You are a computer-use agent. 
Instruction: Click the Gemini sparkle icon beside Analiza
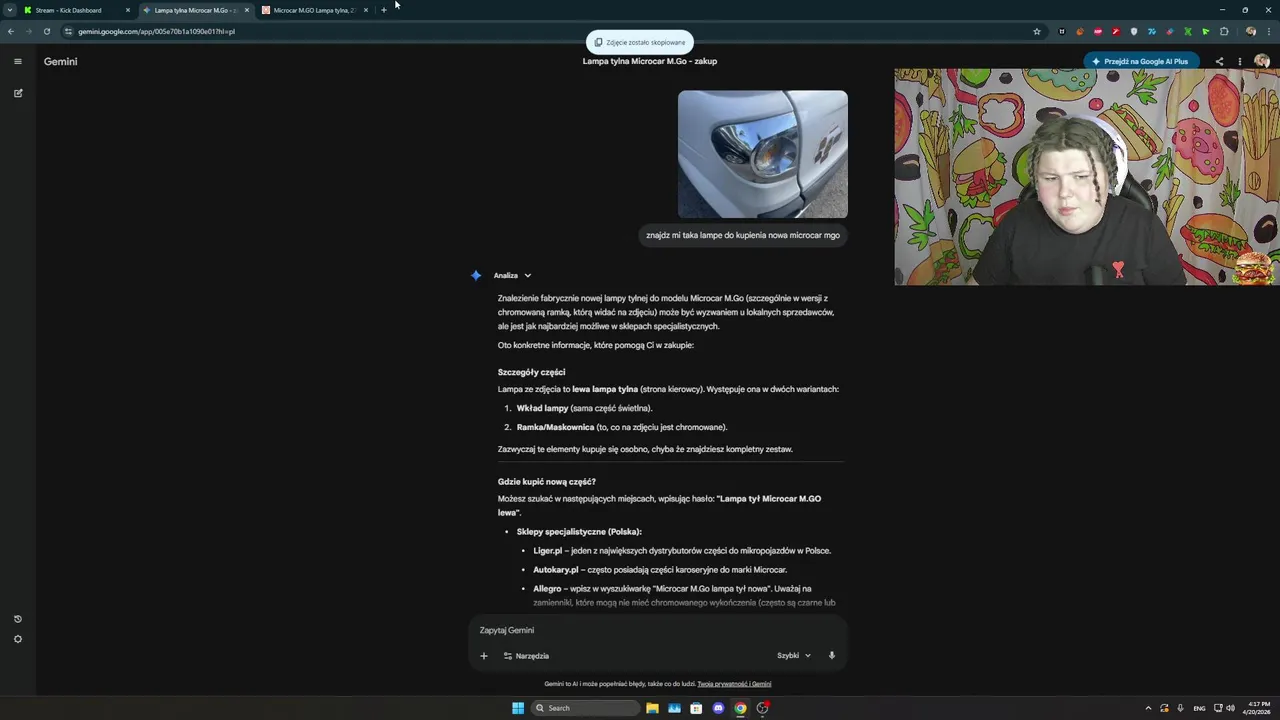point(476,275)
